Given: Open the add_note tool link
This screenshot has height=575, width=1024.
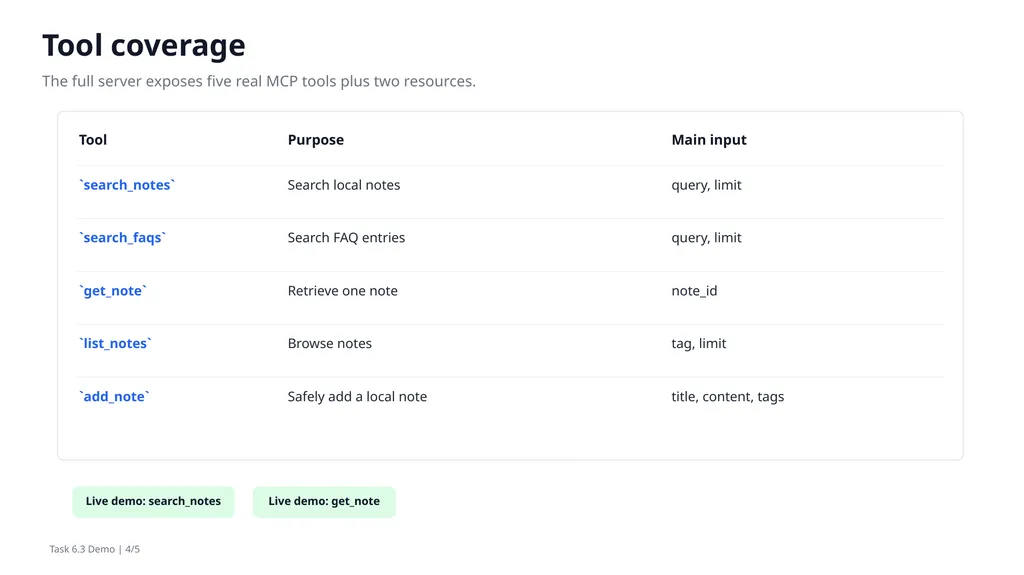Looking at the screenshot, I should tap(114, 397).
